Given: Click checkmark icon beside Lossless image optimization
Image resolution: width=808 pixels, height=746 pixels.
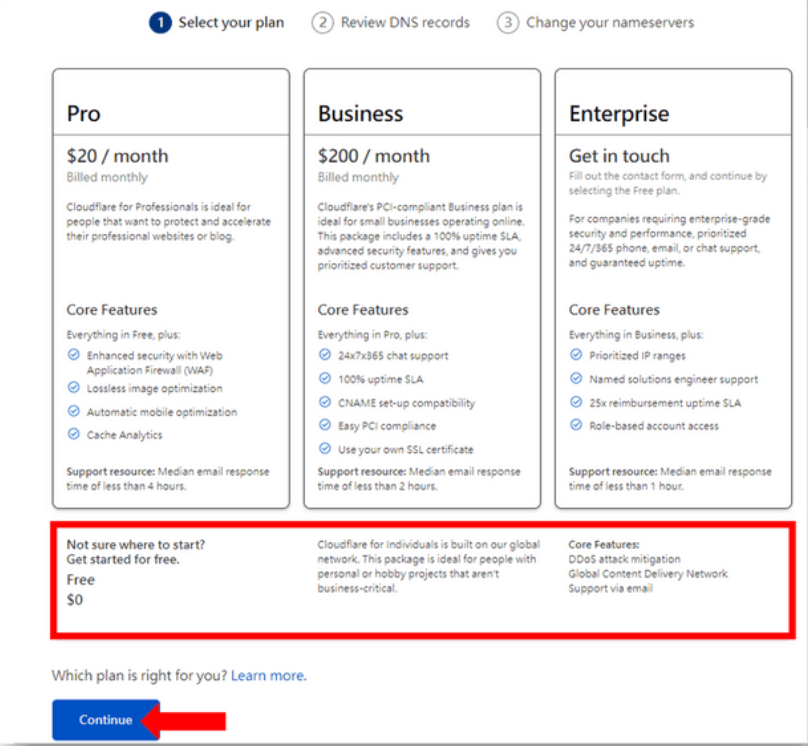Looking at the screenshot, I should [73, 388].
